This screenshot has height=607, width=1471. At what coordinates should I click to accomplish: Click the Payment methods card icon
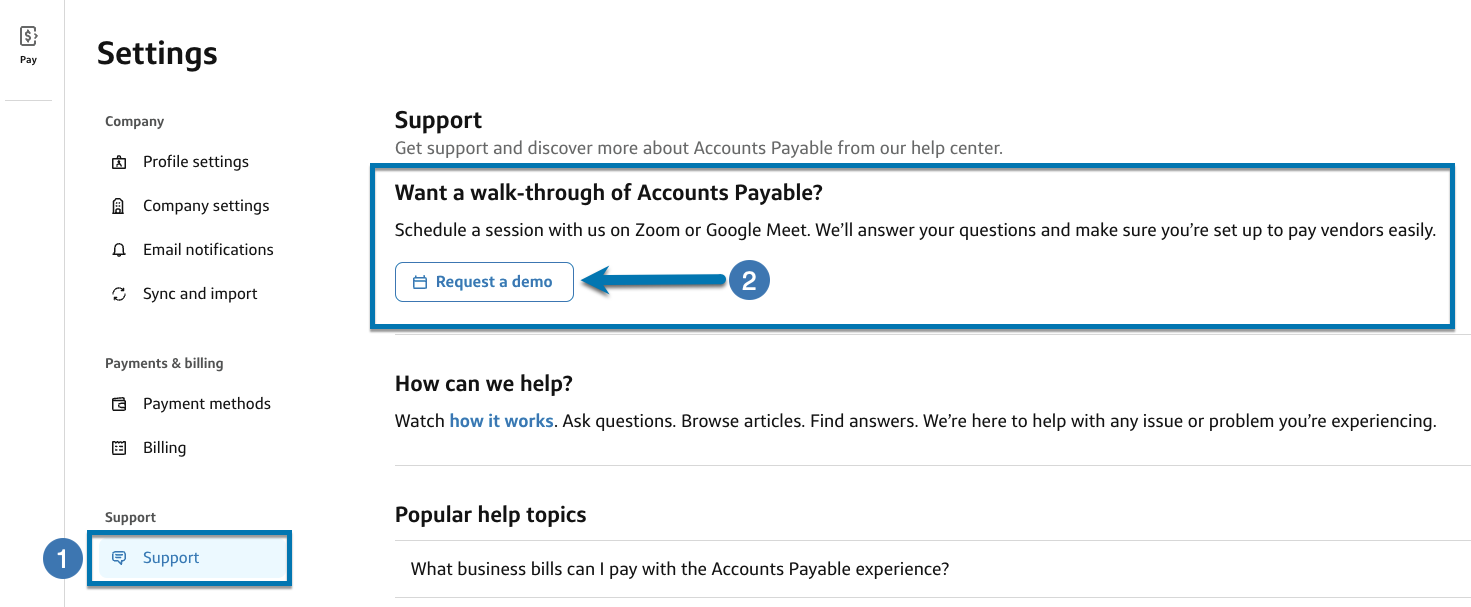tap(120, 403)
